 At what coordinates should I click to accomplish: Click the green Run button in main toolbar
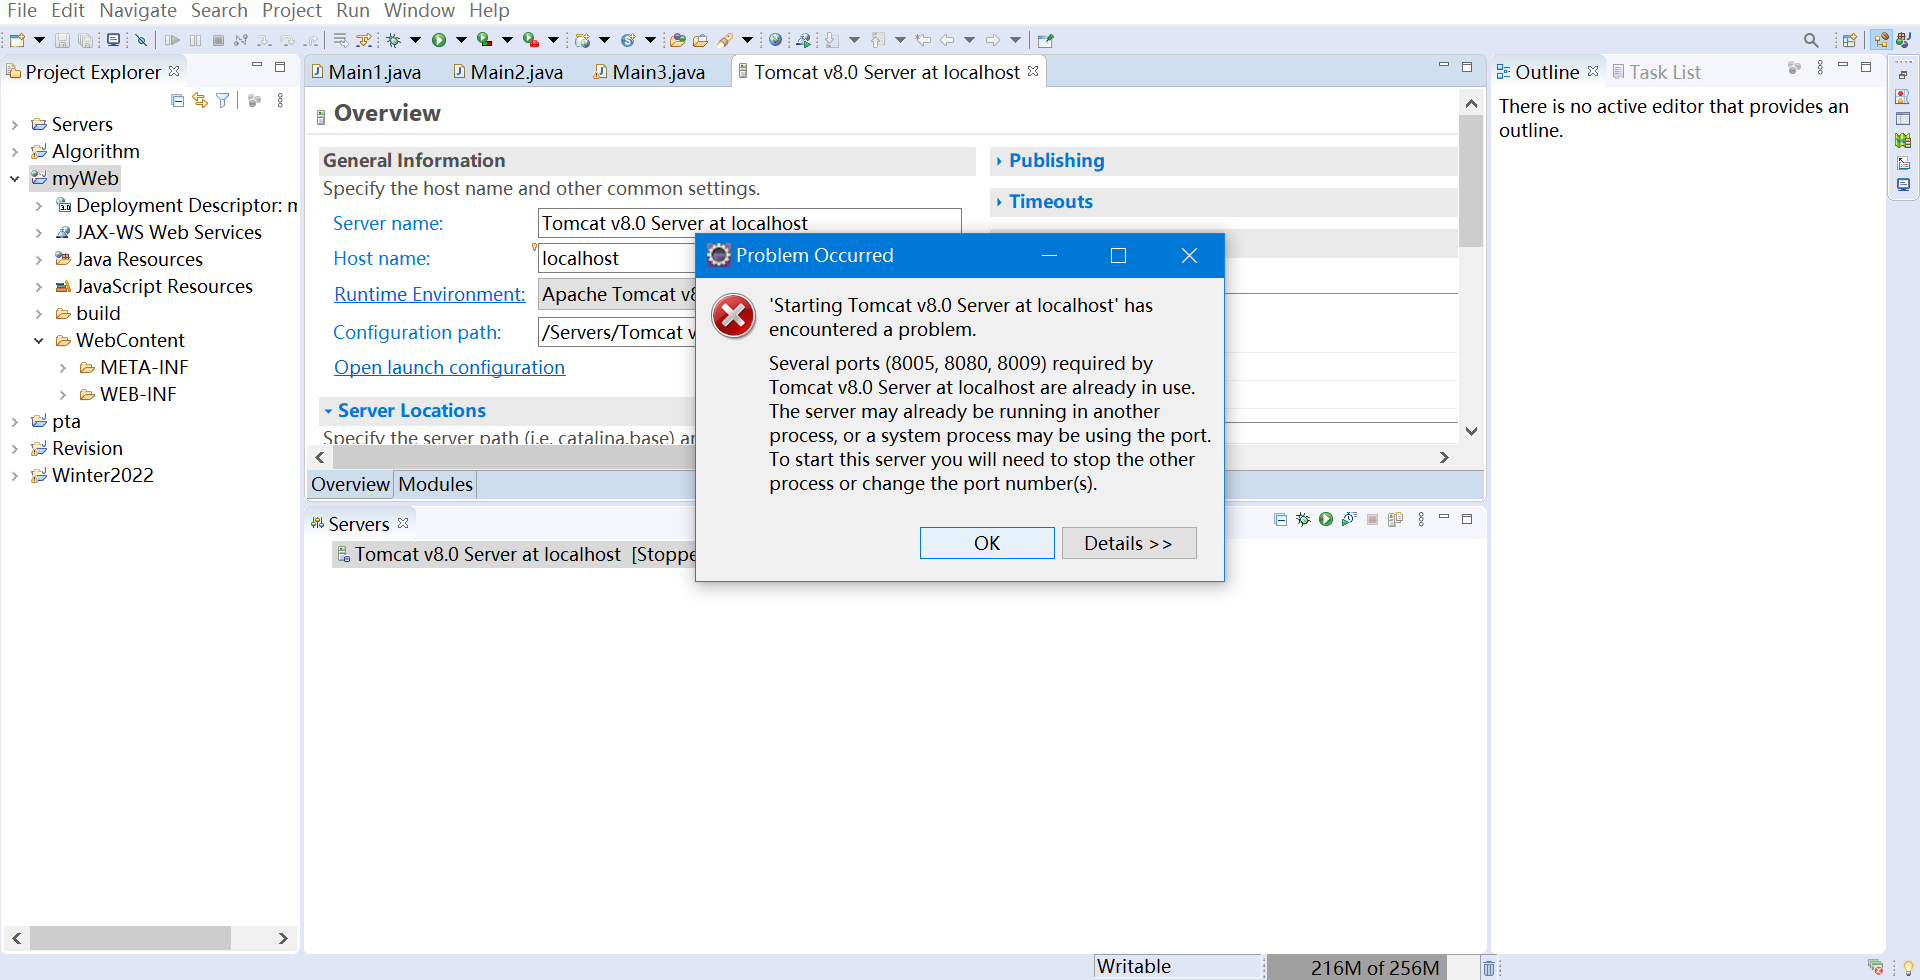coord(439,40)
